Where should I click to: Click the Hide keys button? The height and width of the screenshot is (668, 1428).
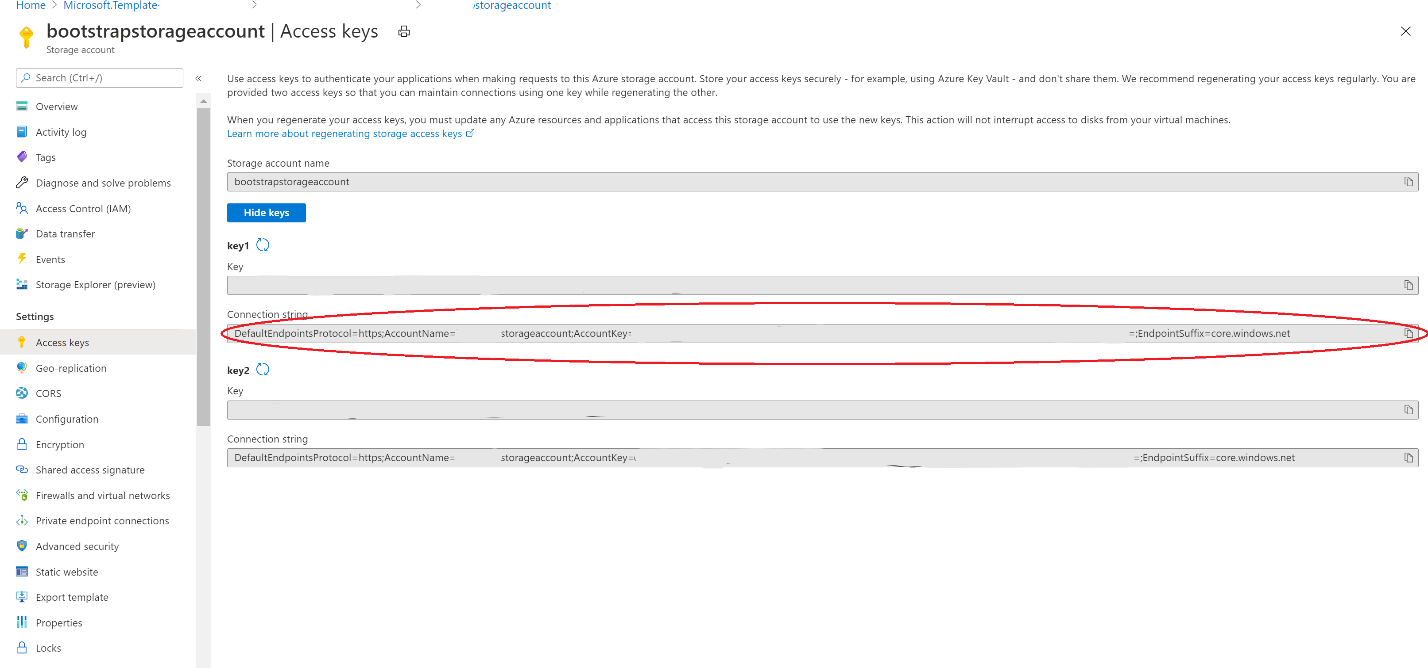click(266, 213)
